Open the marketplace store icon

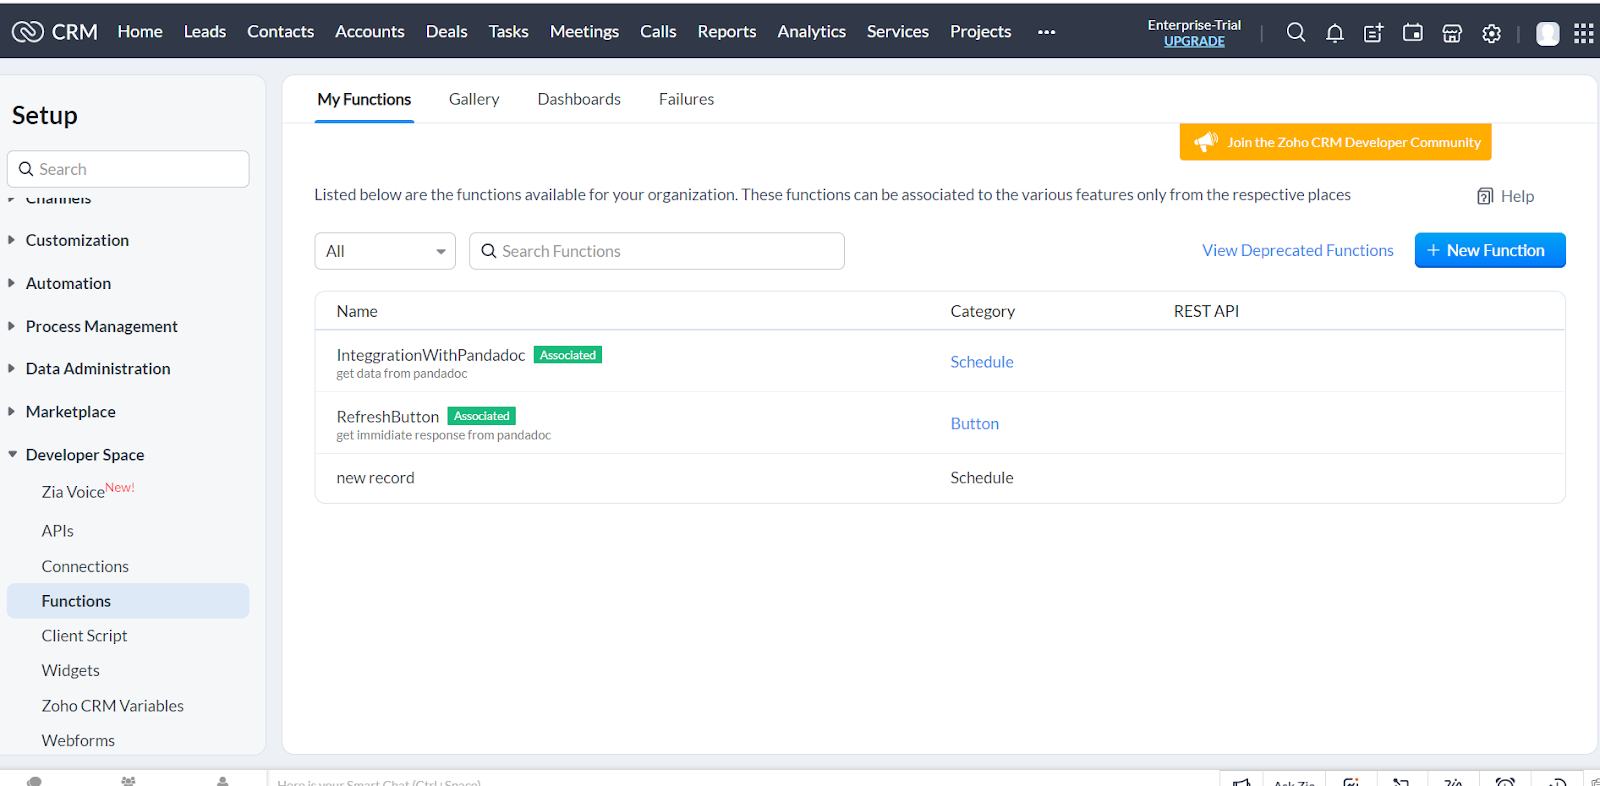tap(1452, 33)
